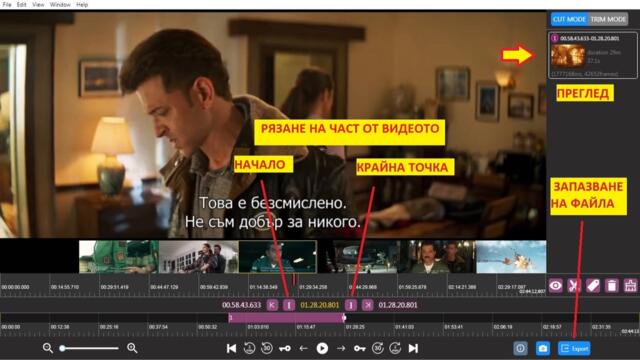Rewind one minute

[x=249, y=348]
